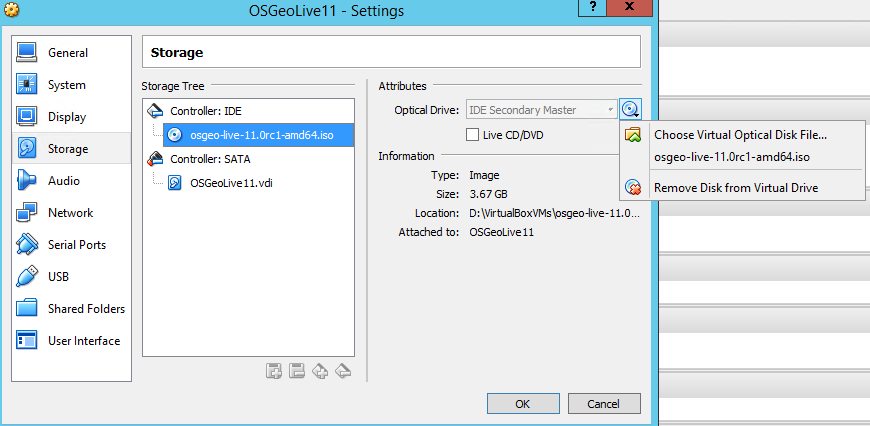870x426 pixels.
Task: Toggle the Live CD/DVD checkbox
Action: (x=473, y=135)
